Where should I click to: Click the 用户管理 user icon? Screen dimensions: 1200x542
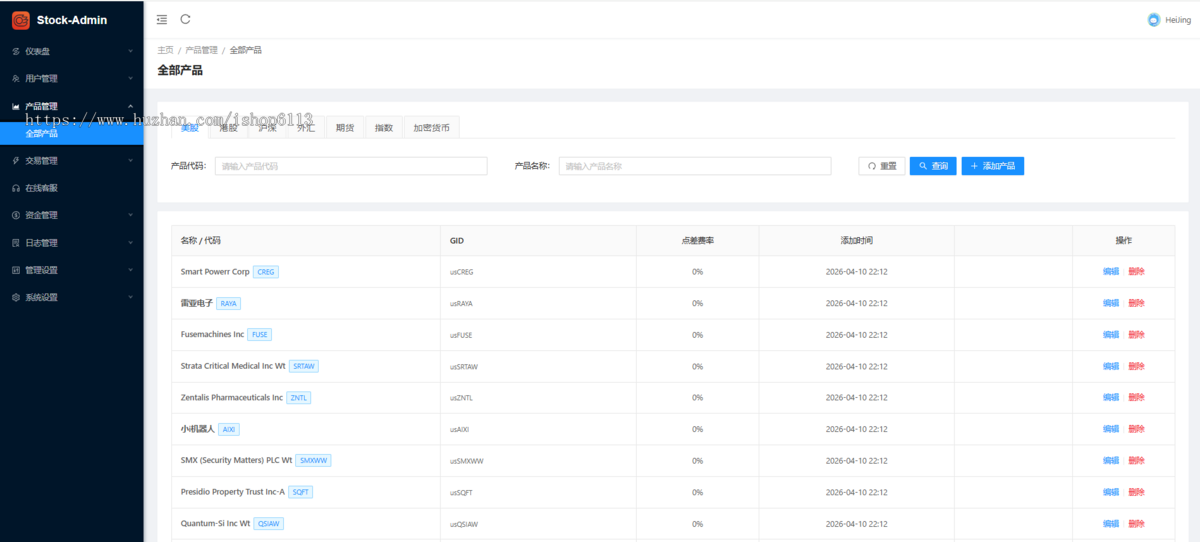point(16,78)
